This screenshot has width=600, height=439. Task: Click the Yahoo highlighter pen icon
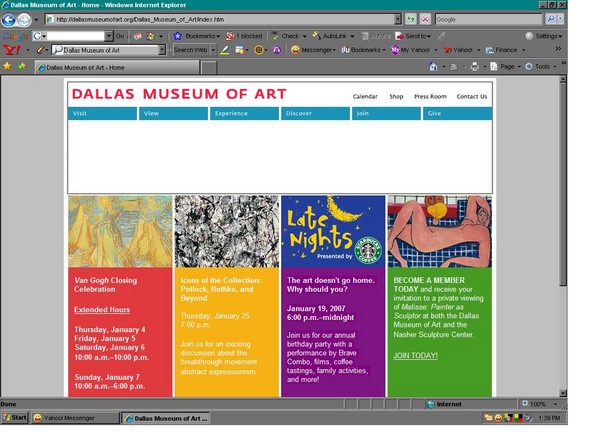tap(225, 50)
